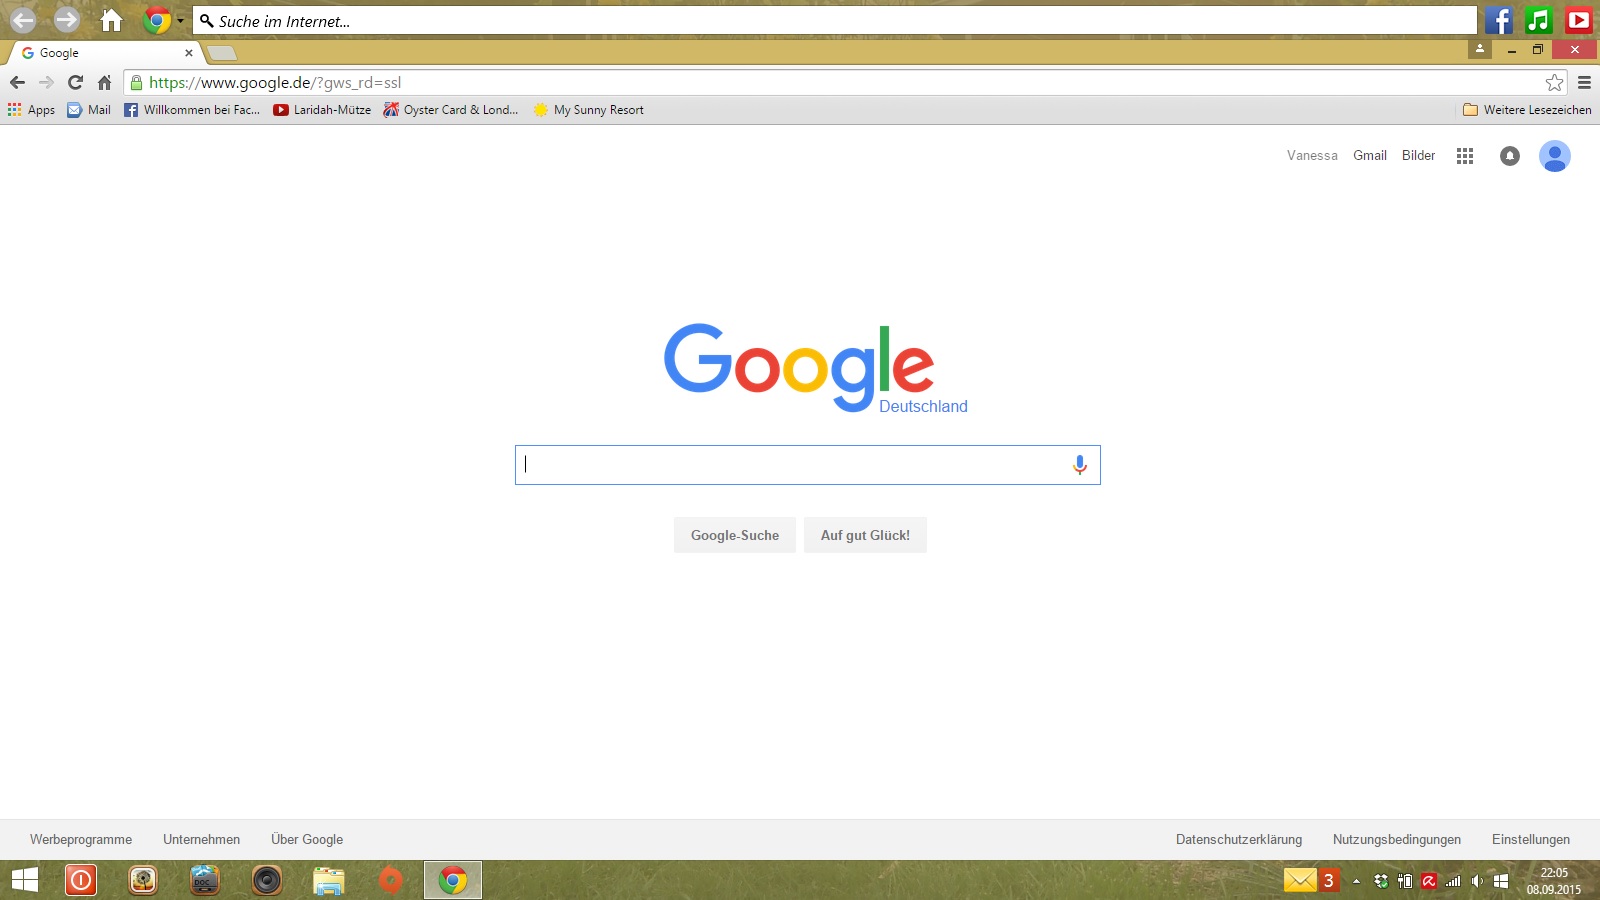Click the Facebook icon in top toolbar
This screenshot has width=1600, height=900.
point(1498,20)
